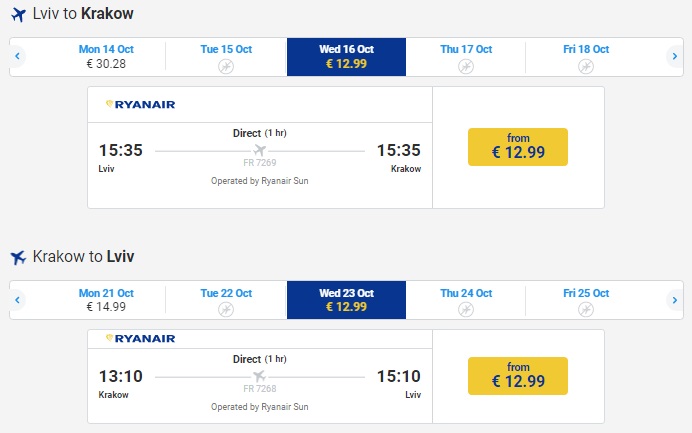Click no-flight icon under Fri 25 Oct
The height and width of the screenshot is (433, 692).
(x=585, y=309)
